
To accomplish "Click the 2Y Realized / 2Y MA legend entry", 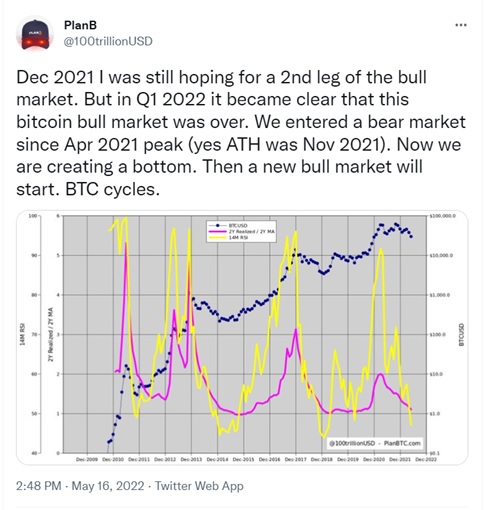I will point(241,231).
